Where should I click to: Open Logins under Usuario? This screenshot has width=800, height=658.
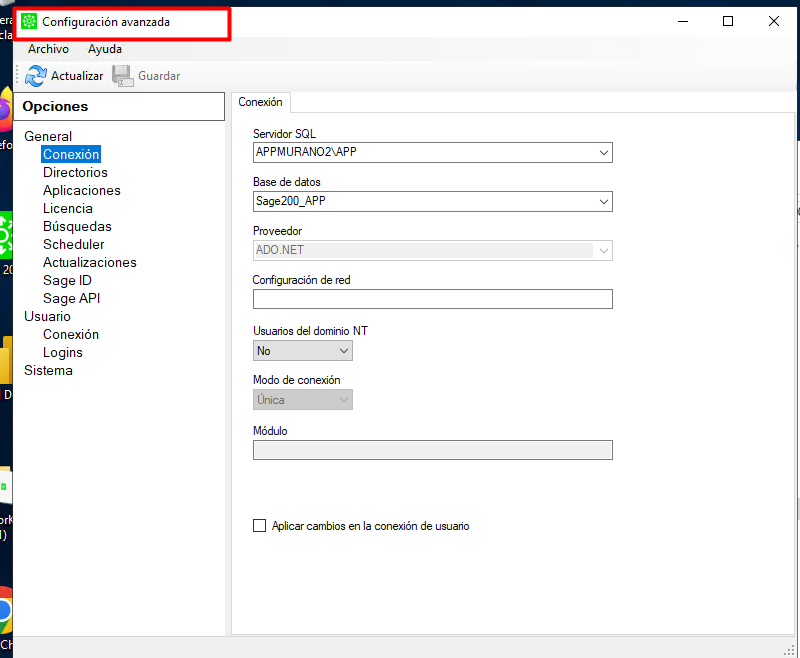[x=63, y=352]
